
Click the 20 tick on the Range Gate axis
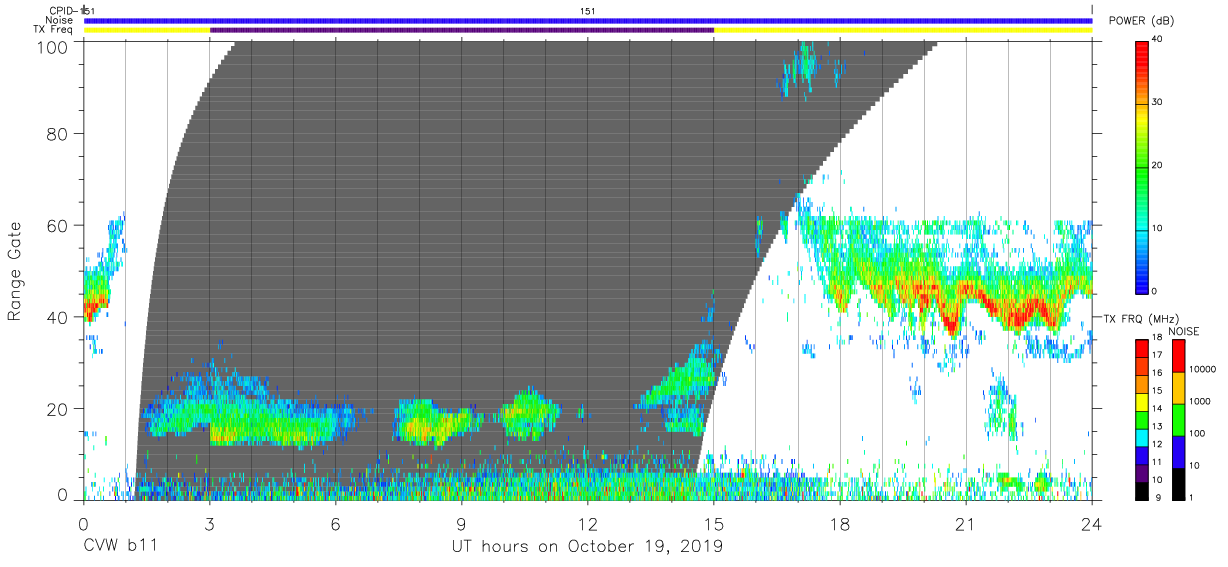point(59,409)
